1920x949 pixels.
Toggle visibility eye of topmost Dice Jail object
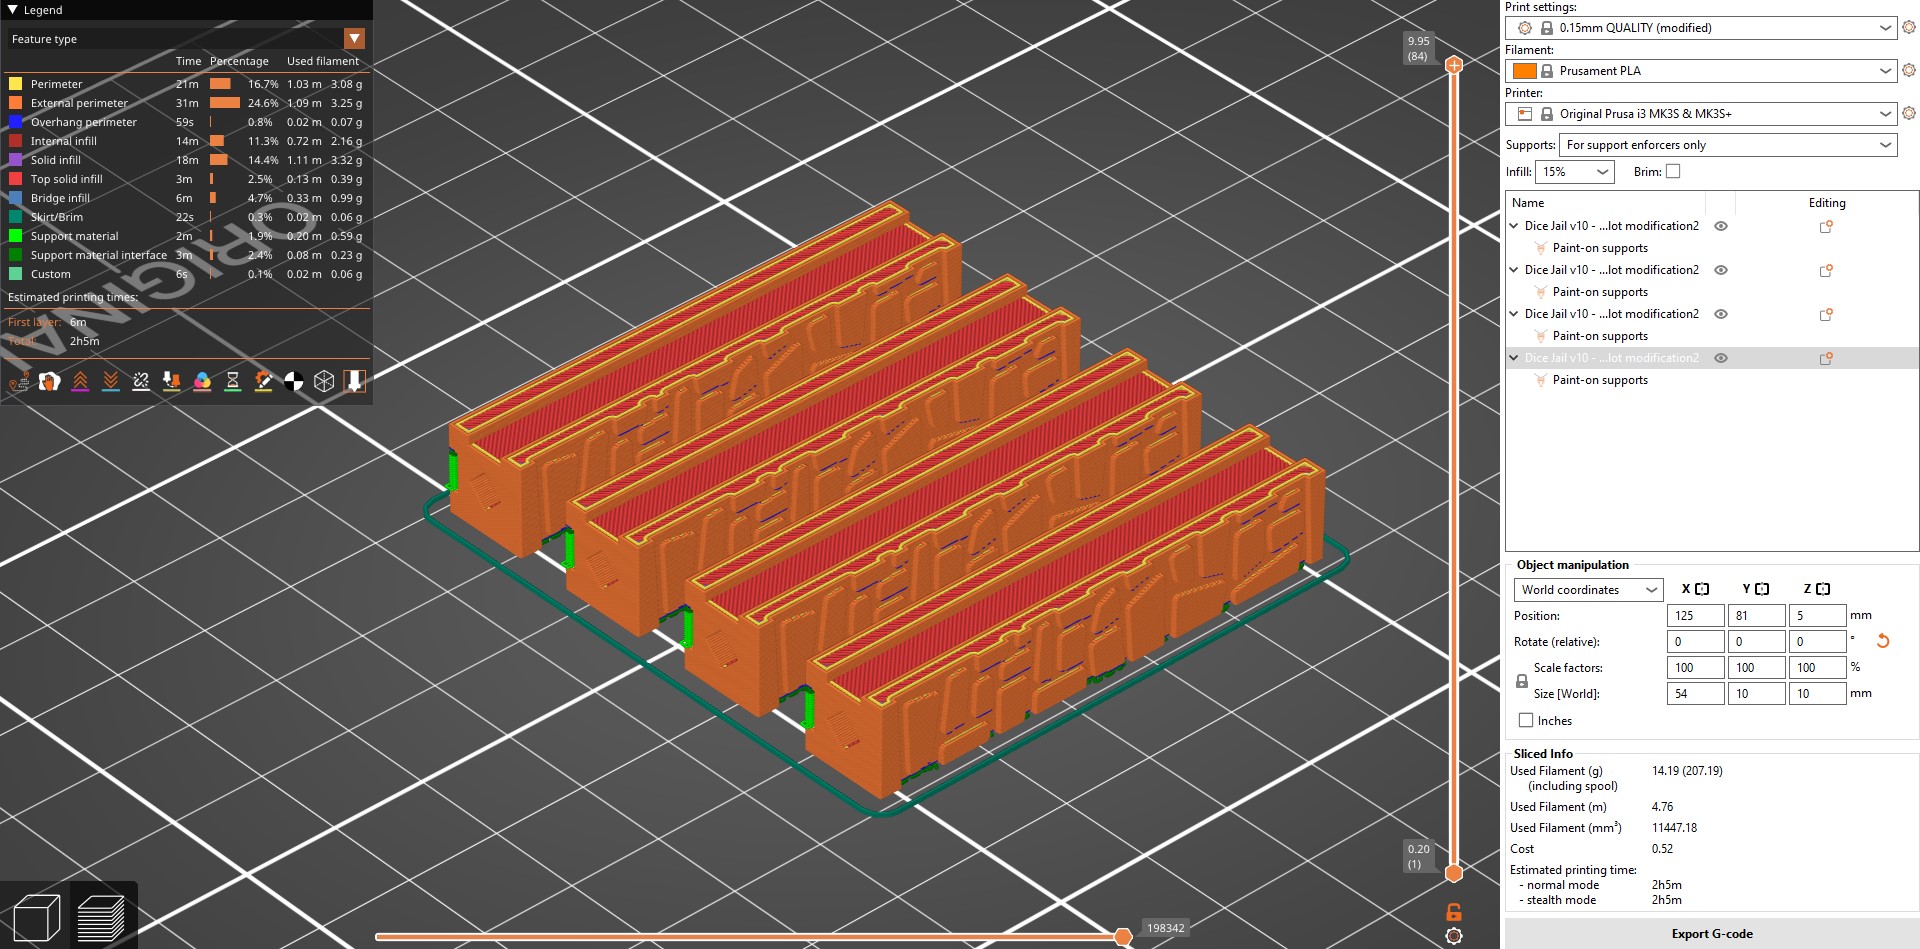1721,226
